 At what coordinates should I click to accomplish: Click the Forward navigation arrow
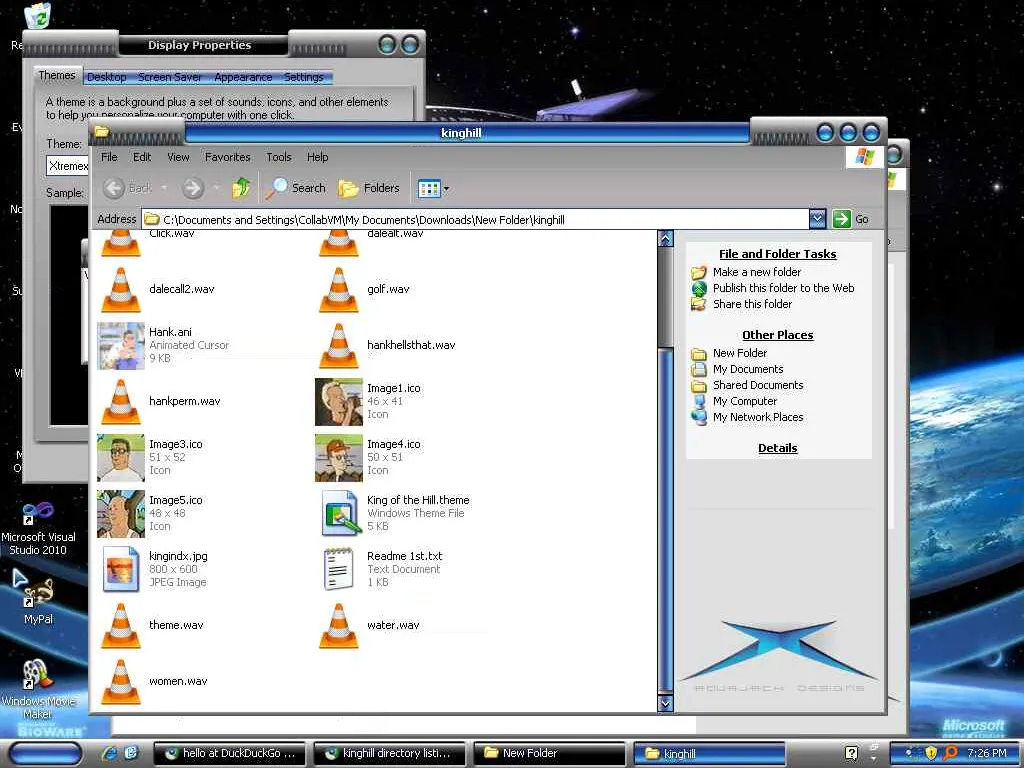[x=193, y=188]
